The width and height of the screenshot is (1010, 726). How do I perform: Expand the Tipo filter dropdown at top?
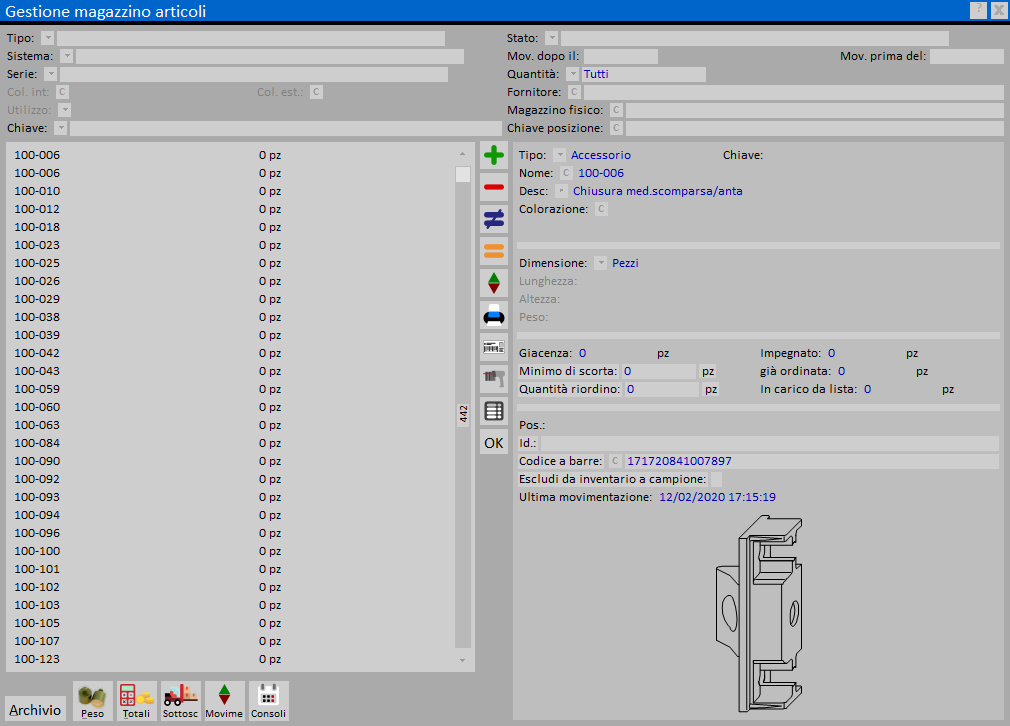pyautogui.click(x=48, y=38)
